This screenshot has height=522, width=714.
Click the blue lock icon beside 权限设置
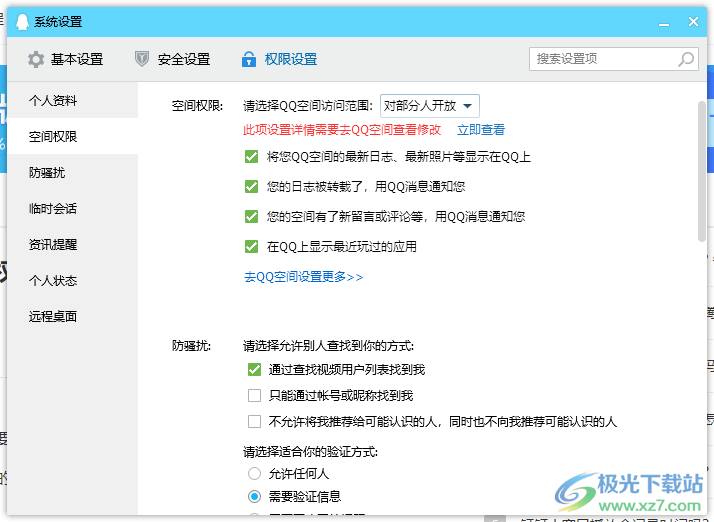pyautogui.click(x=249, y=59)
